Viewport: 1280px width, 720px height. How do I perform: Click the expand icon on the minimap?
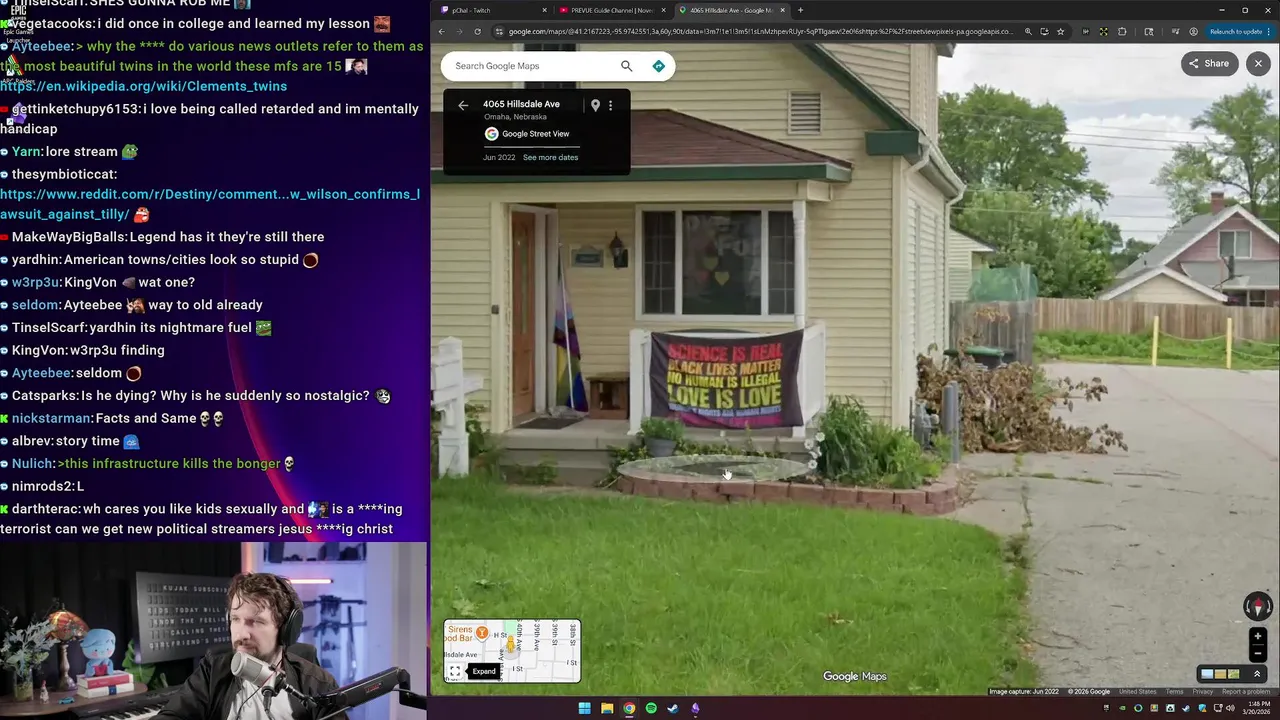(x=455, y=671)
